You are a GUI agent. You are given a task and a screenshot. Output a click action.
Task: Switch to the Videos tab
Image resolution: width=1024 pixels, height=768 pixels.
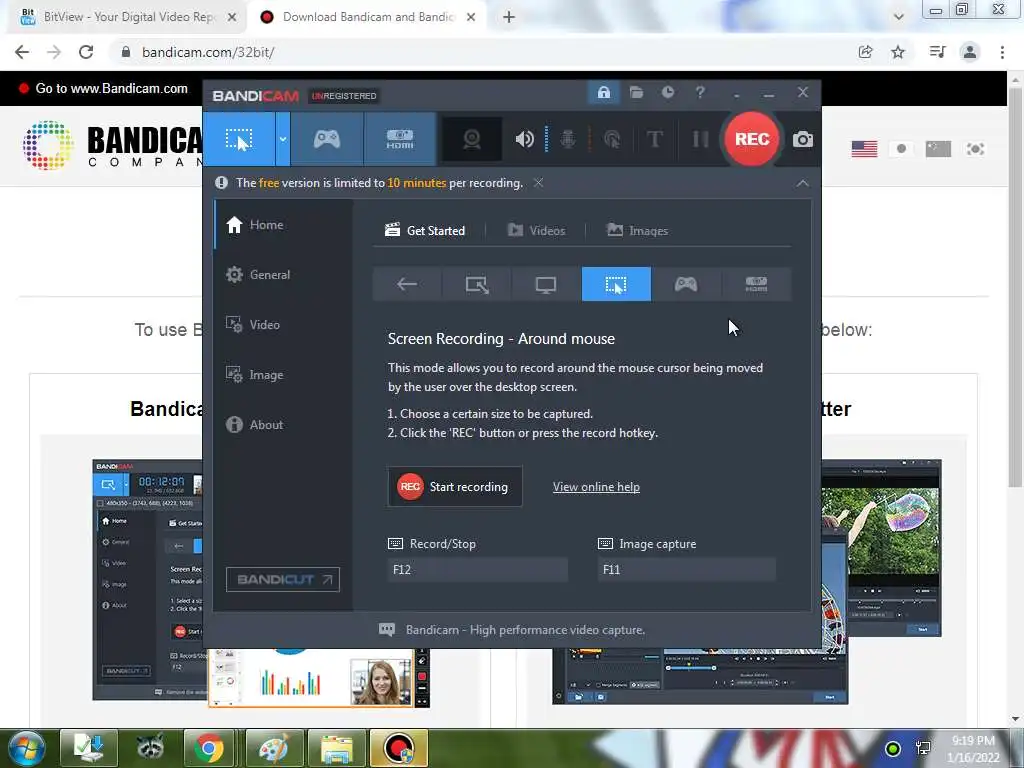point(536,231)
